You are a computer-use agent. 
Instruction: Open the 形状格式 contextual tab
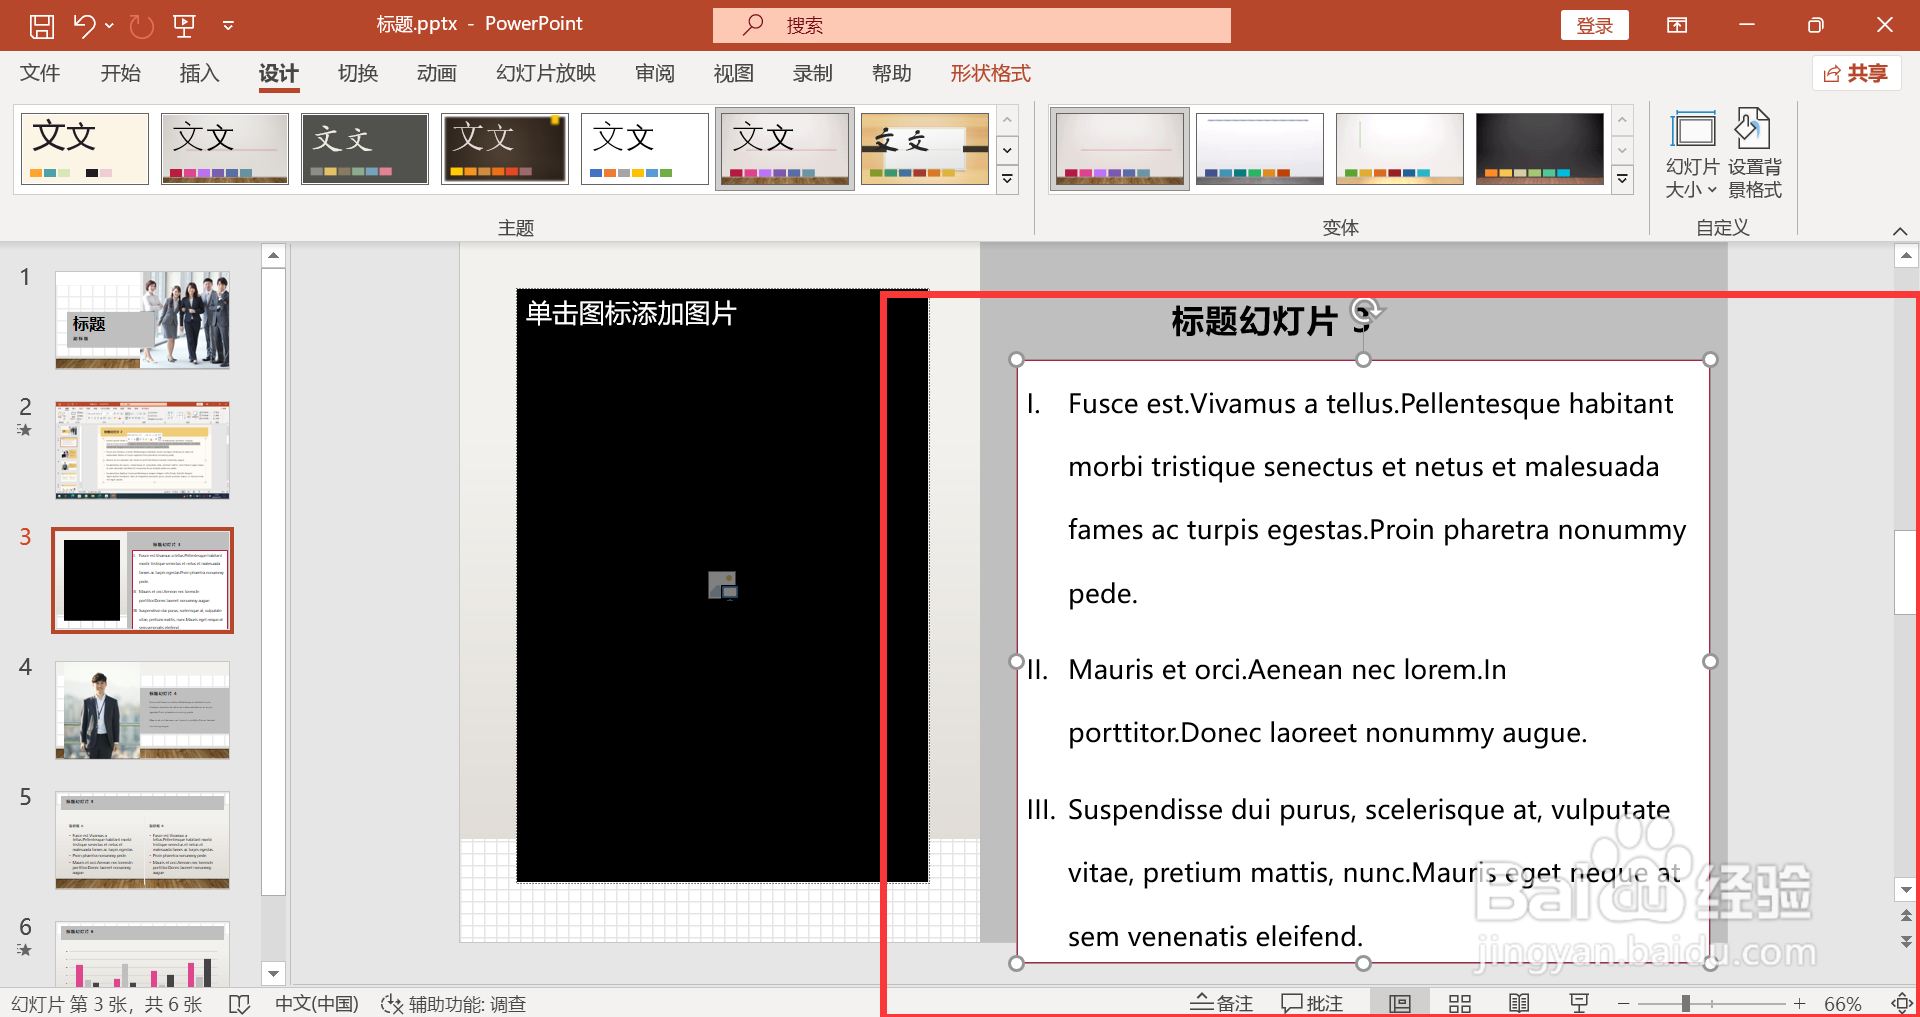[990, 73]
